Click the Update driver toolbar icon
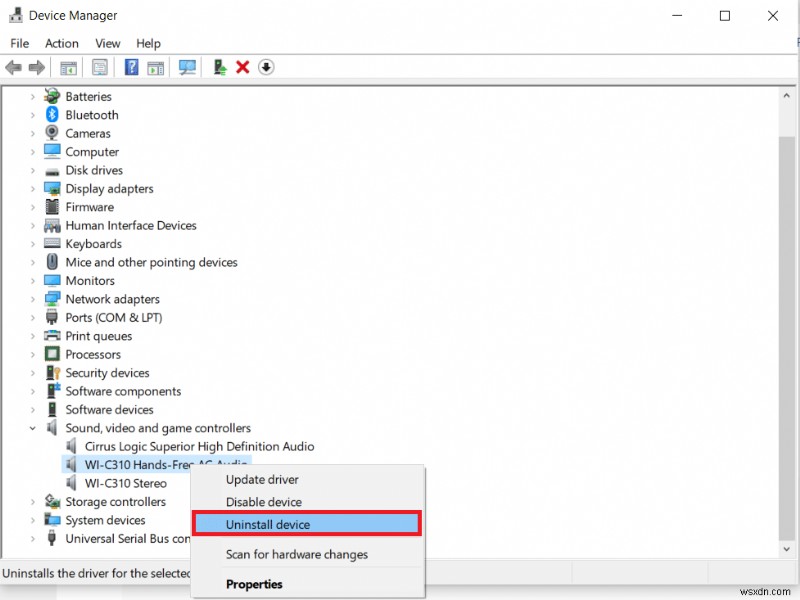This screenshot has width=800, height=600. coord(219,67)
